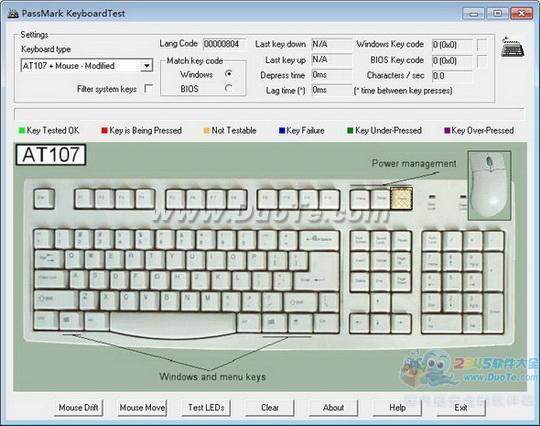The image size is (540, 426).
Task: Click the Windows Key code field
Action: 452,45
